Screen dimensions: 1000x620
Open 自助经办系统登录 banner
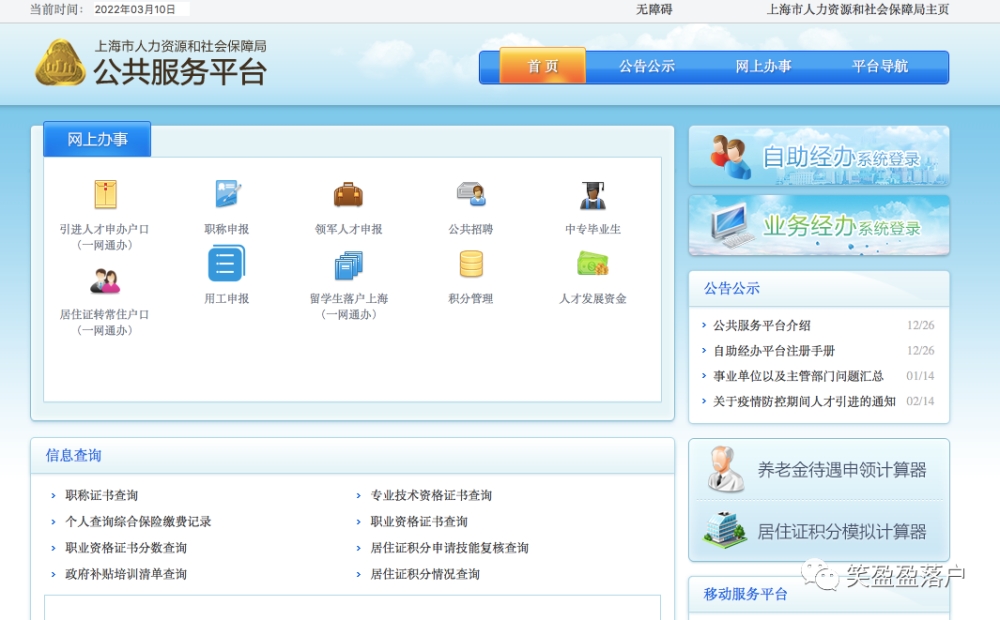click(x=819, y=156)
